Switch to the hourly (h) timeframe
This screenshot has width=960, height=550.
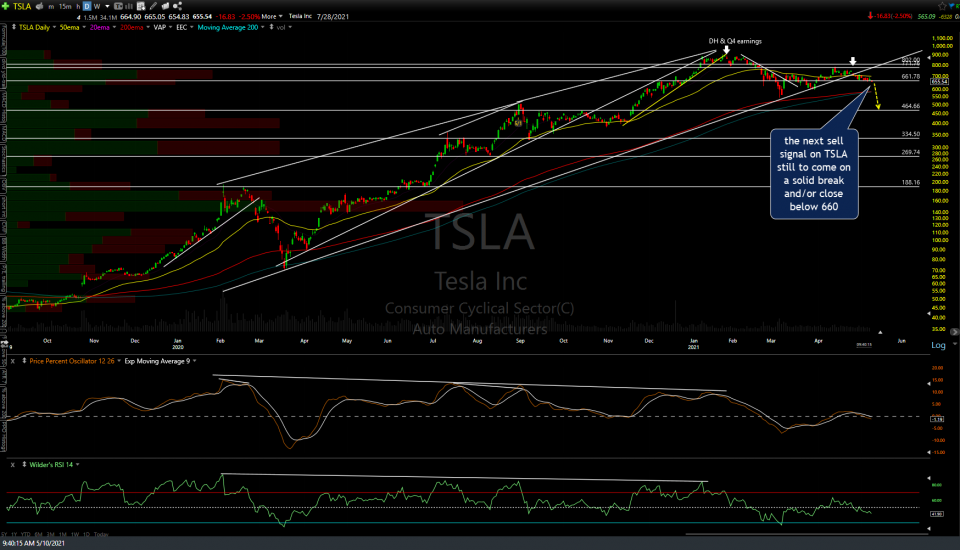click(x=78, y=6)
